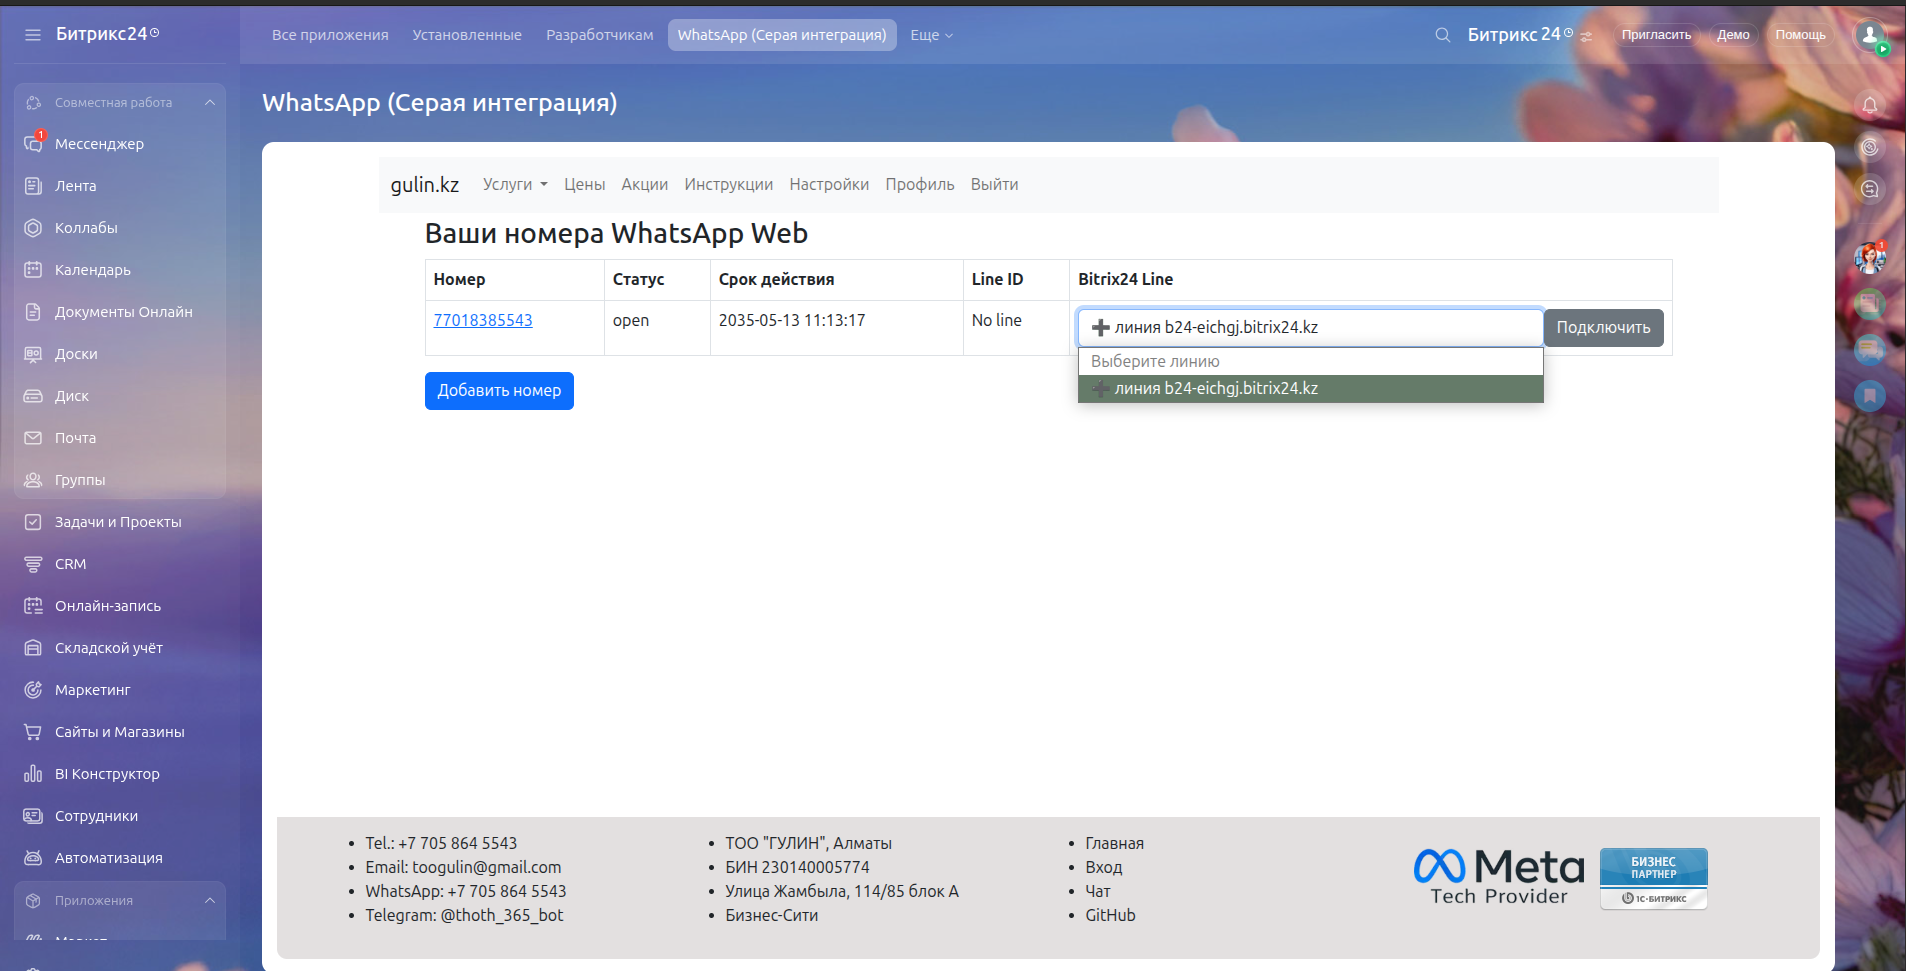1906x971 pixels.
Task: Open notifications bell icon
Action: pos(1869,105)
